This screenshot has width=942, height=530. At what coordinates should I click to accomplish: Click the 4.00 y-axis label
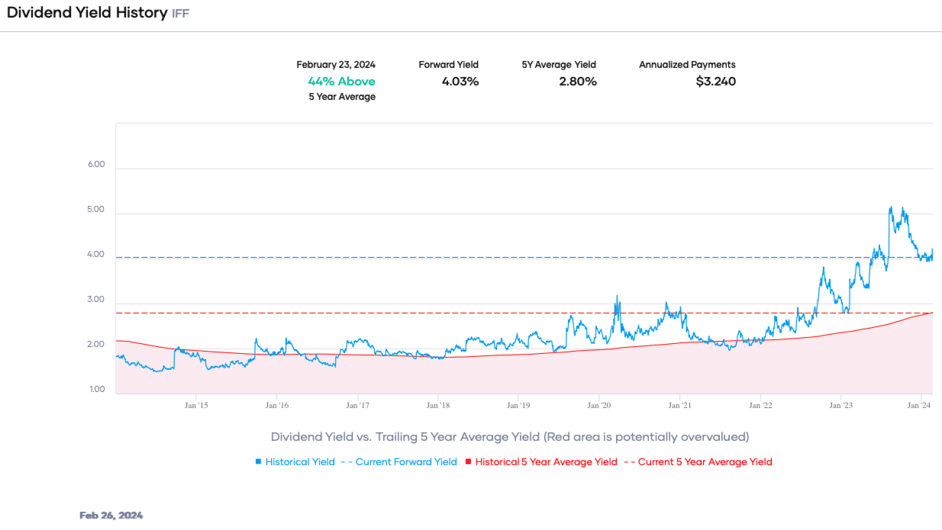pos(96,255)
